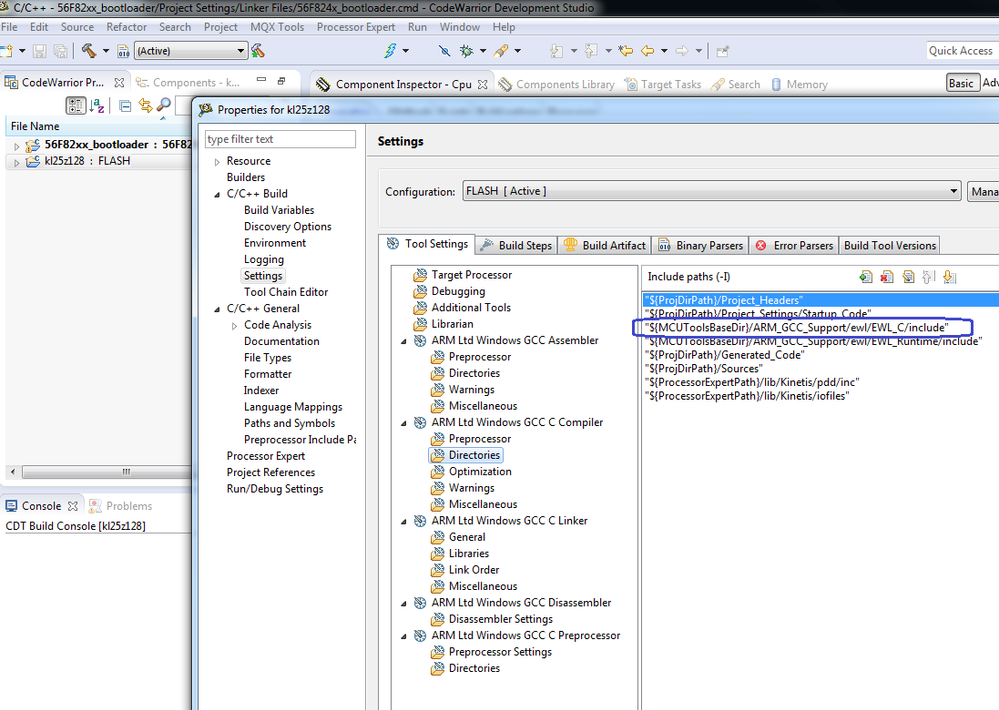The width and height of the screenshot is (999, 710).
Task: Click the binary file icon next to the build hammer
Action: pos(123,51)
